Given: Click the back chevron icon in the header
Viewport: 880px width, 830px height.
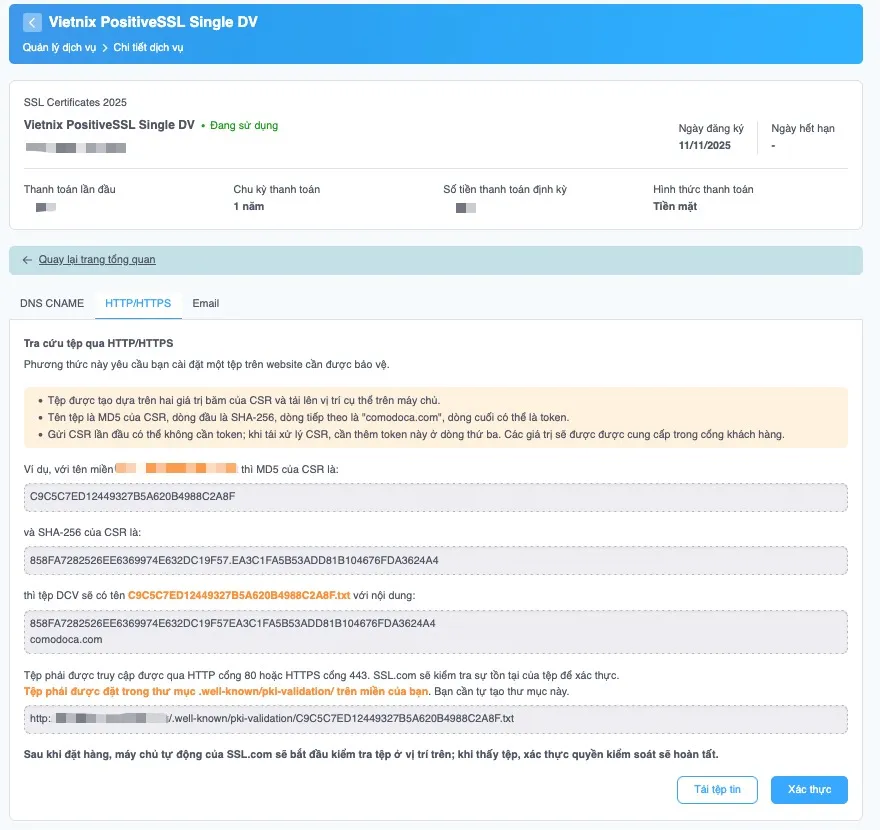Looking at the screenshot, I should coord(33,22).
